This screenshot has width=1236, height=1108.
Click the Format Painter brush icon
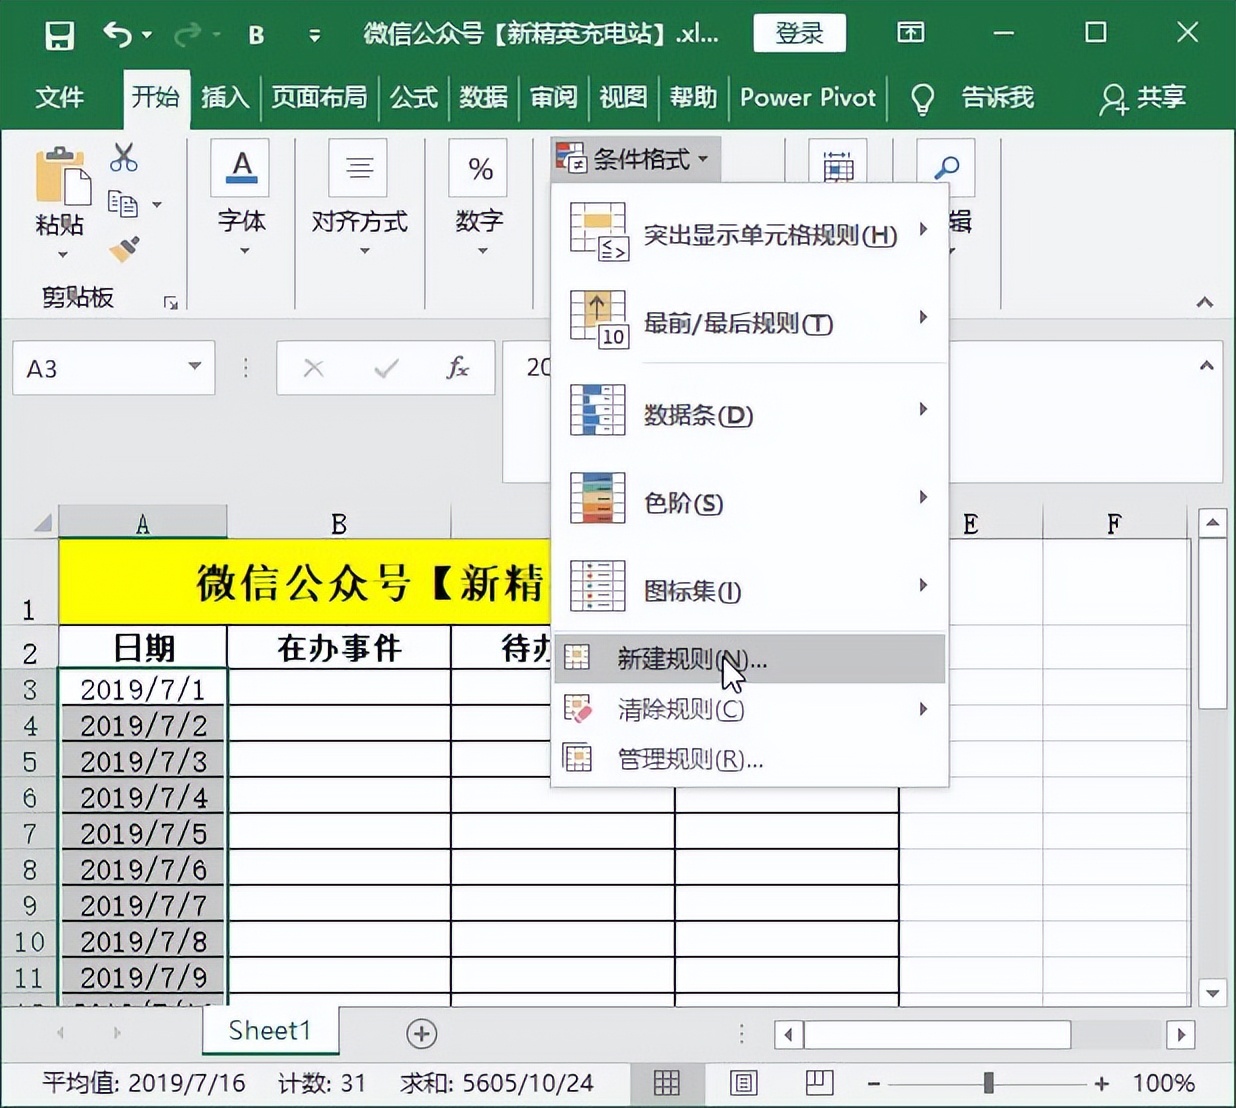click(x=124, y=248)
